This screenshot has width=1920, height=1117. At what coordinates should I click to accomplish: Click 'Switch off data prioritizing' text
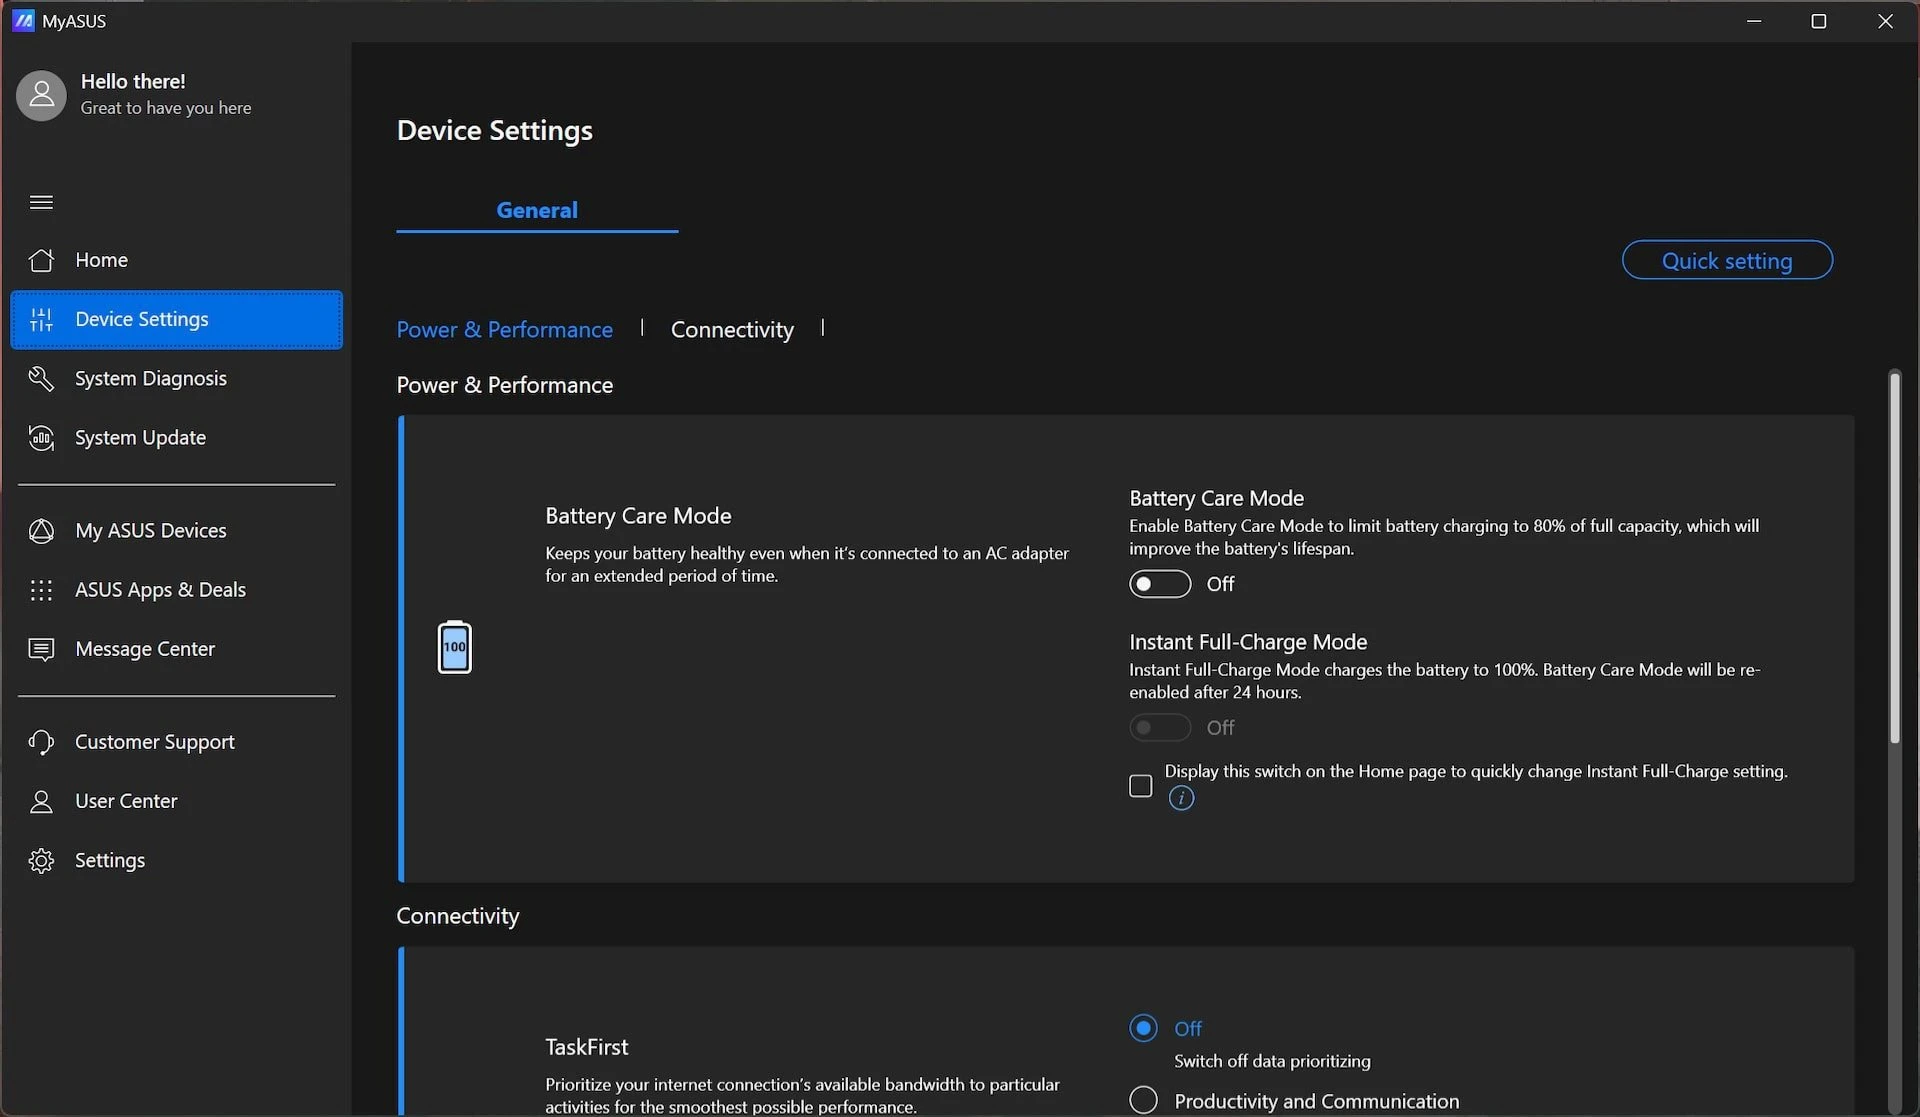tap(1272, 1061)
